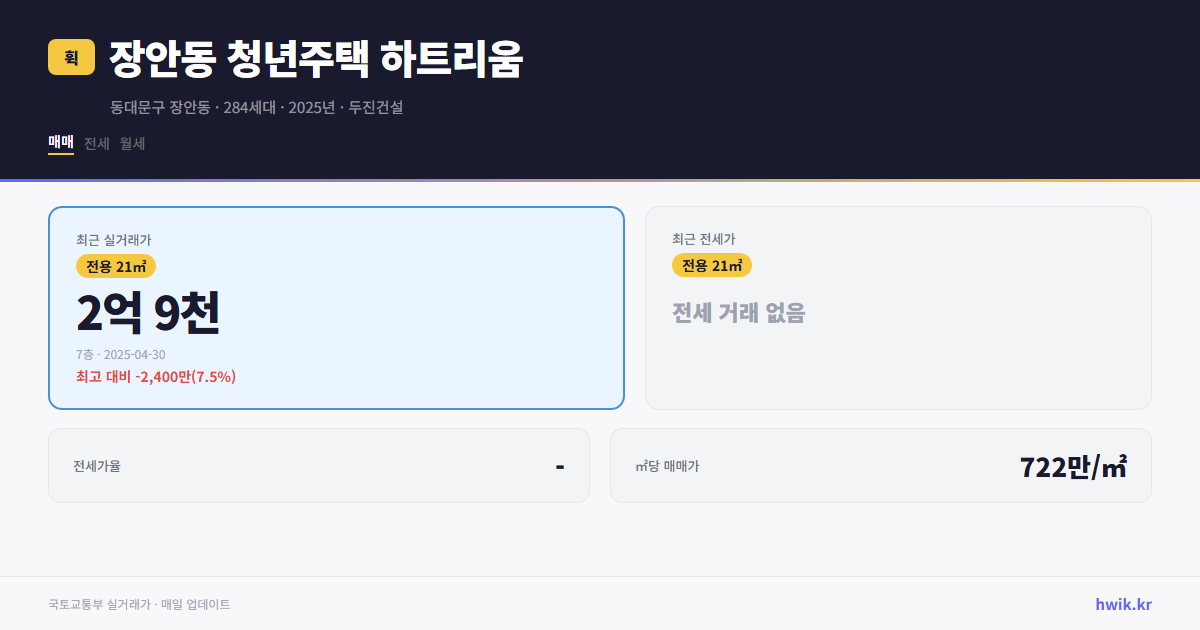Click the '전세 거래 없음' placeholder text
This screenshot has height=630, width=1200.
[741, 315]
